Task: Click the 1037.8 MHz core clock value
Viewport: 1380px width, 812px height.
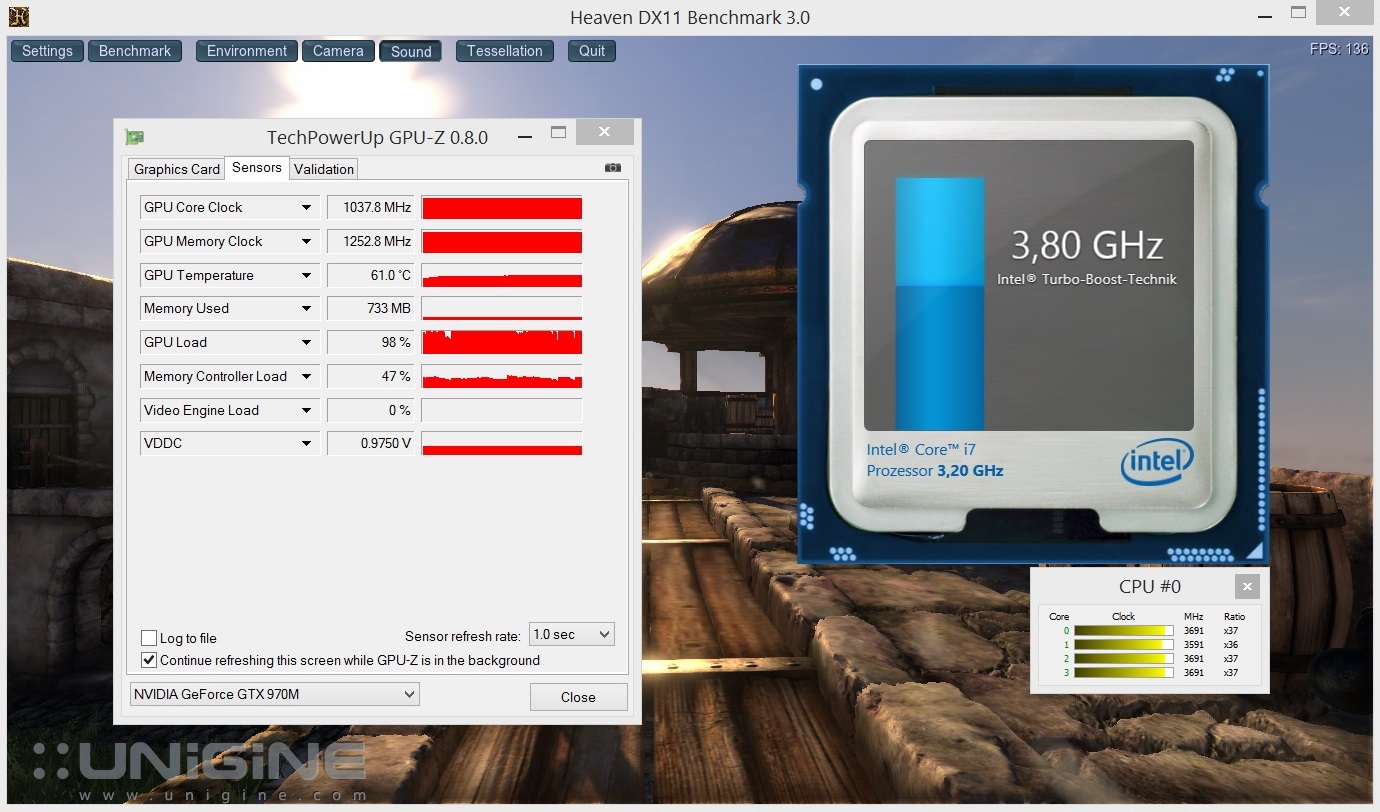Action: pyautogui.click(x=371, y=207)
